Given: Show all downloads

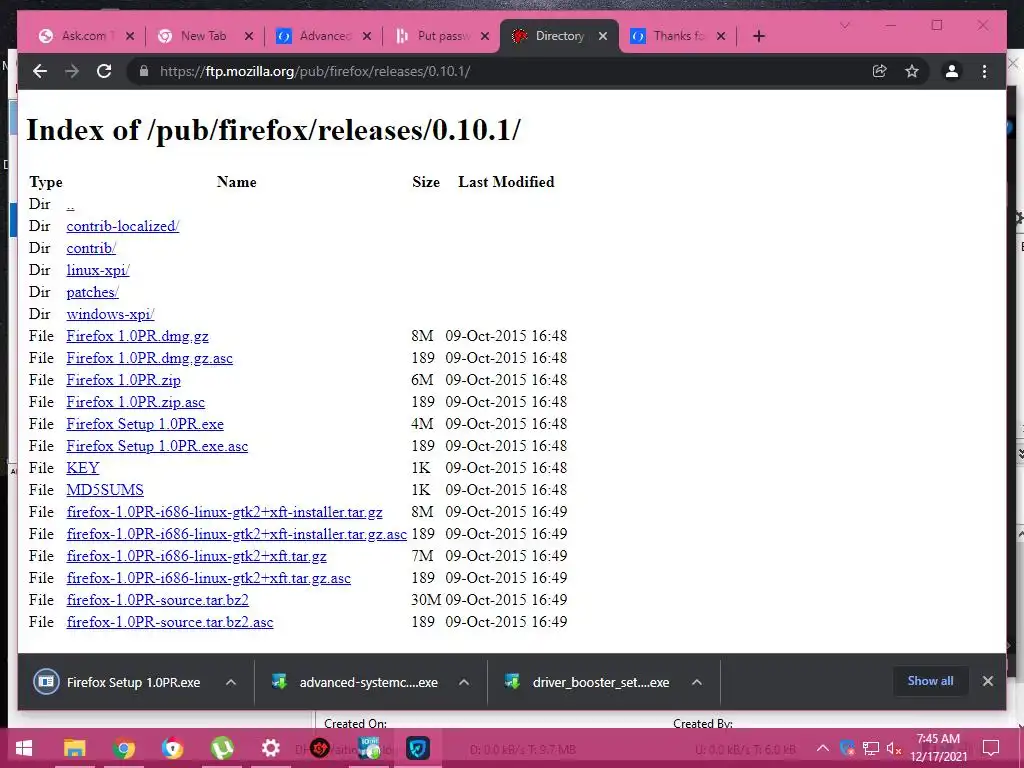Looking at the screenshot, I should [x=930, y=681].
